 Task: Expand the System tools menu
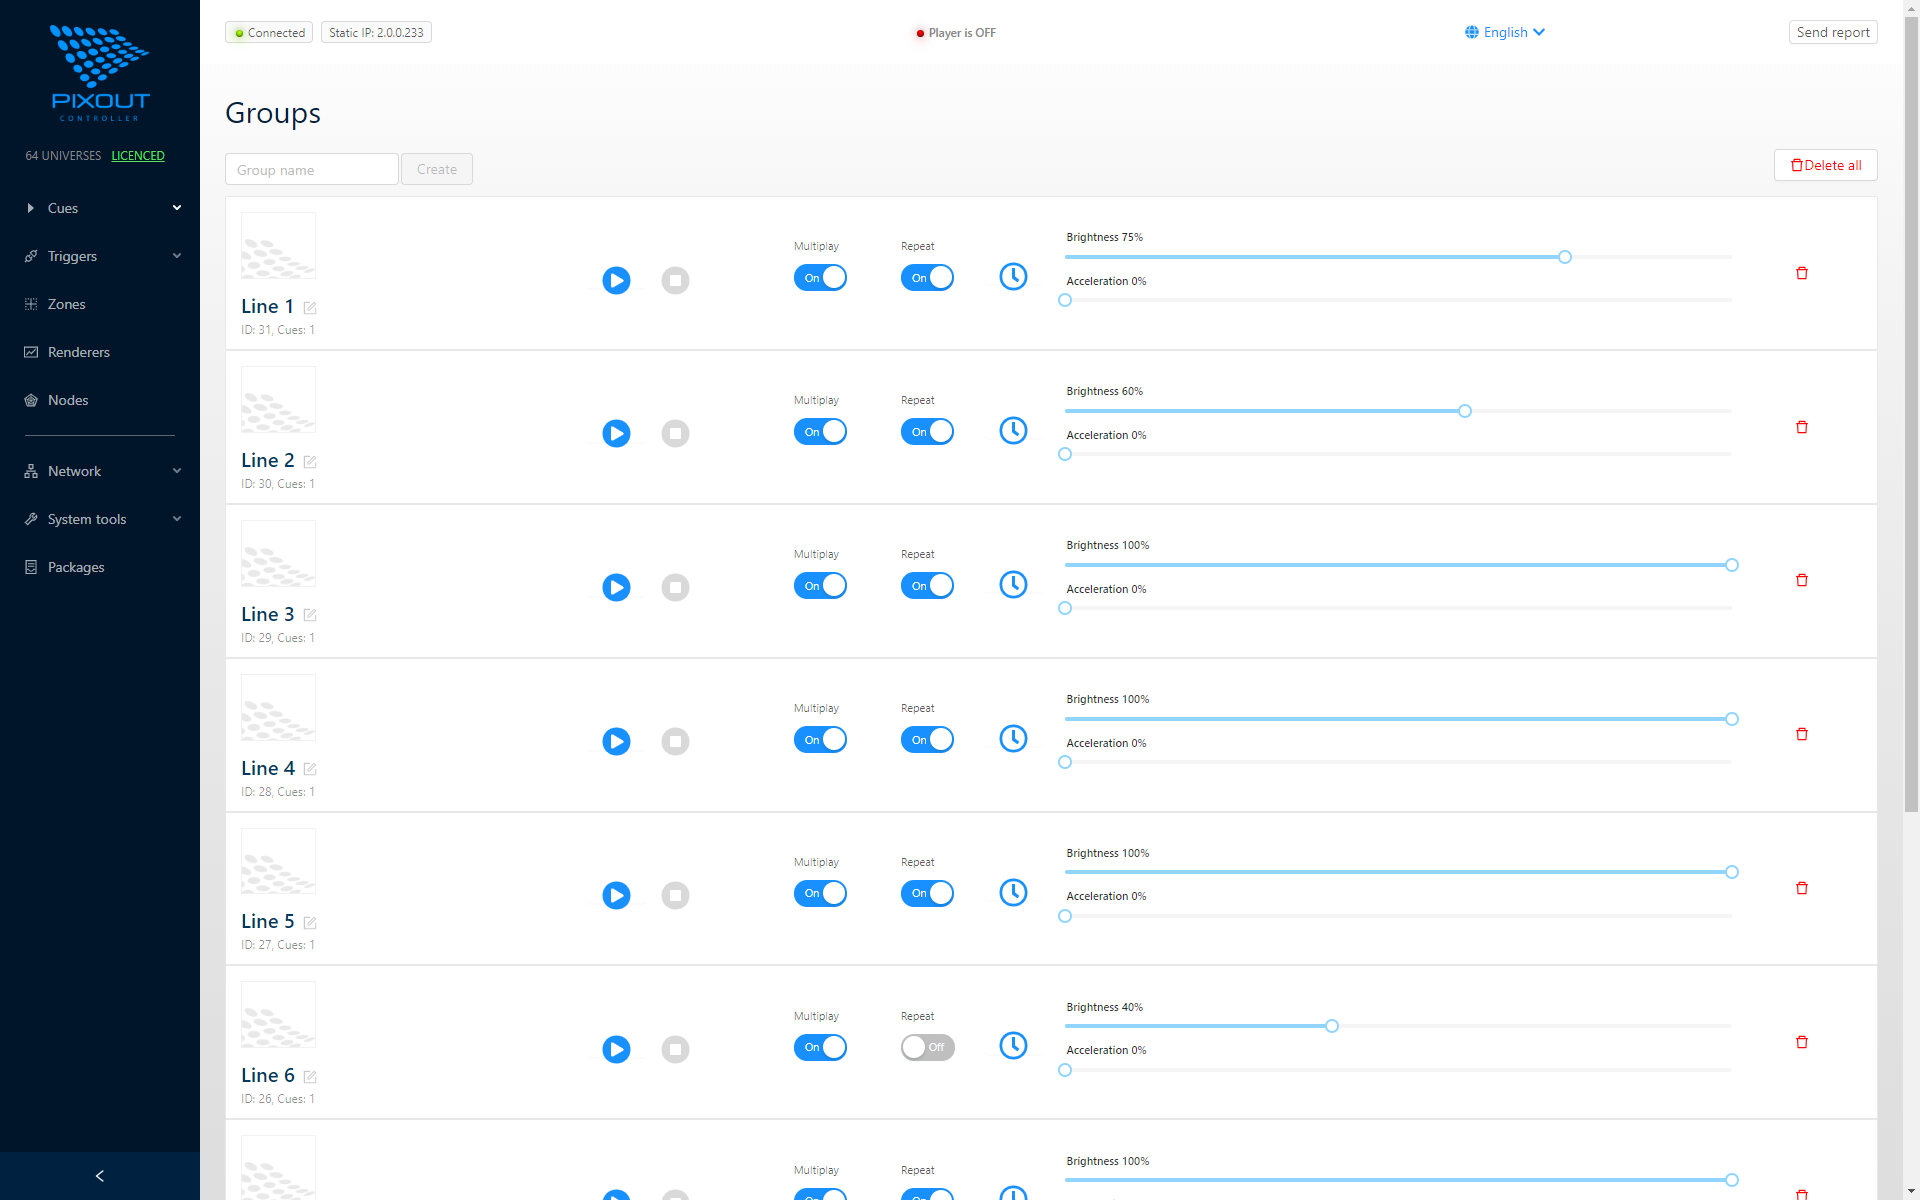click(87, 519)
